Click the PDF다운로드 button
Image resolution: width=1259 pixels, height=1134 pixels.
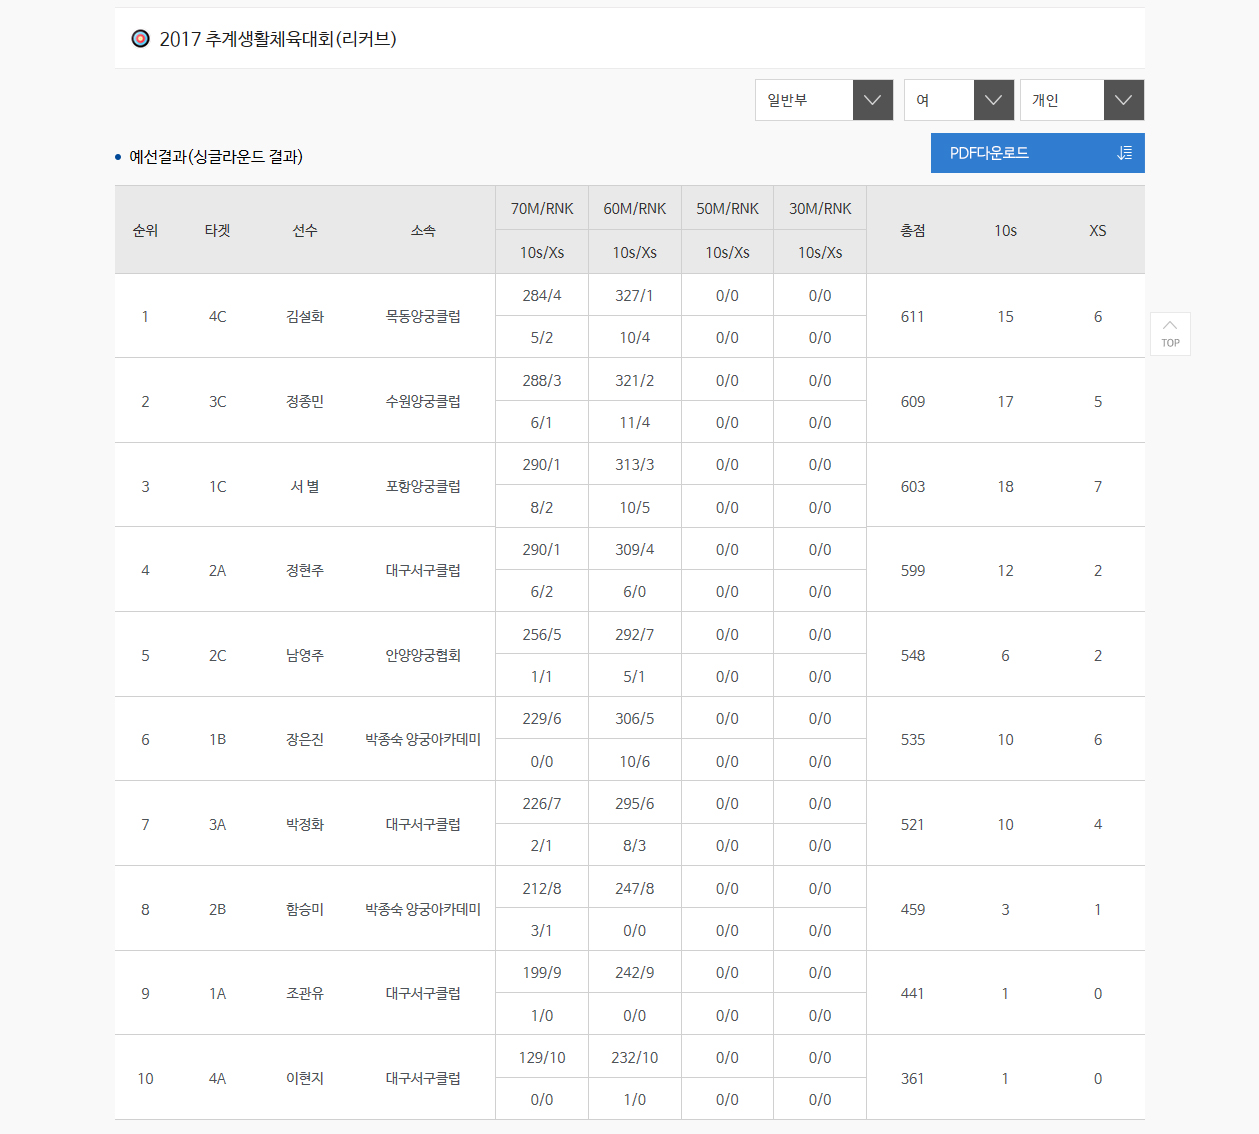click(x=1036, y=153)
